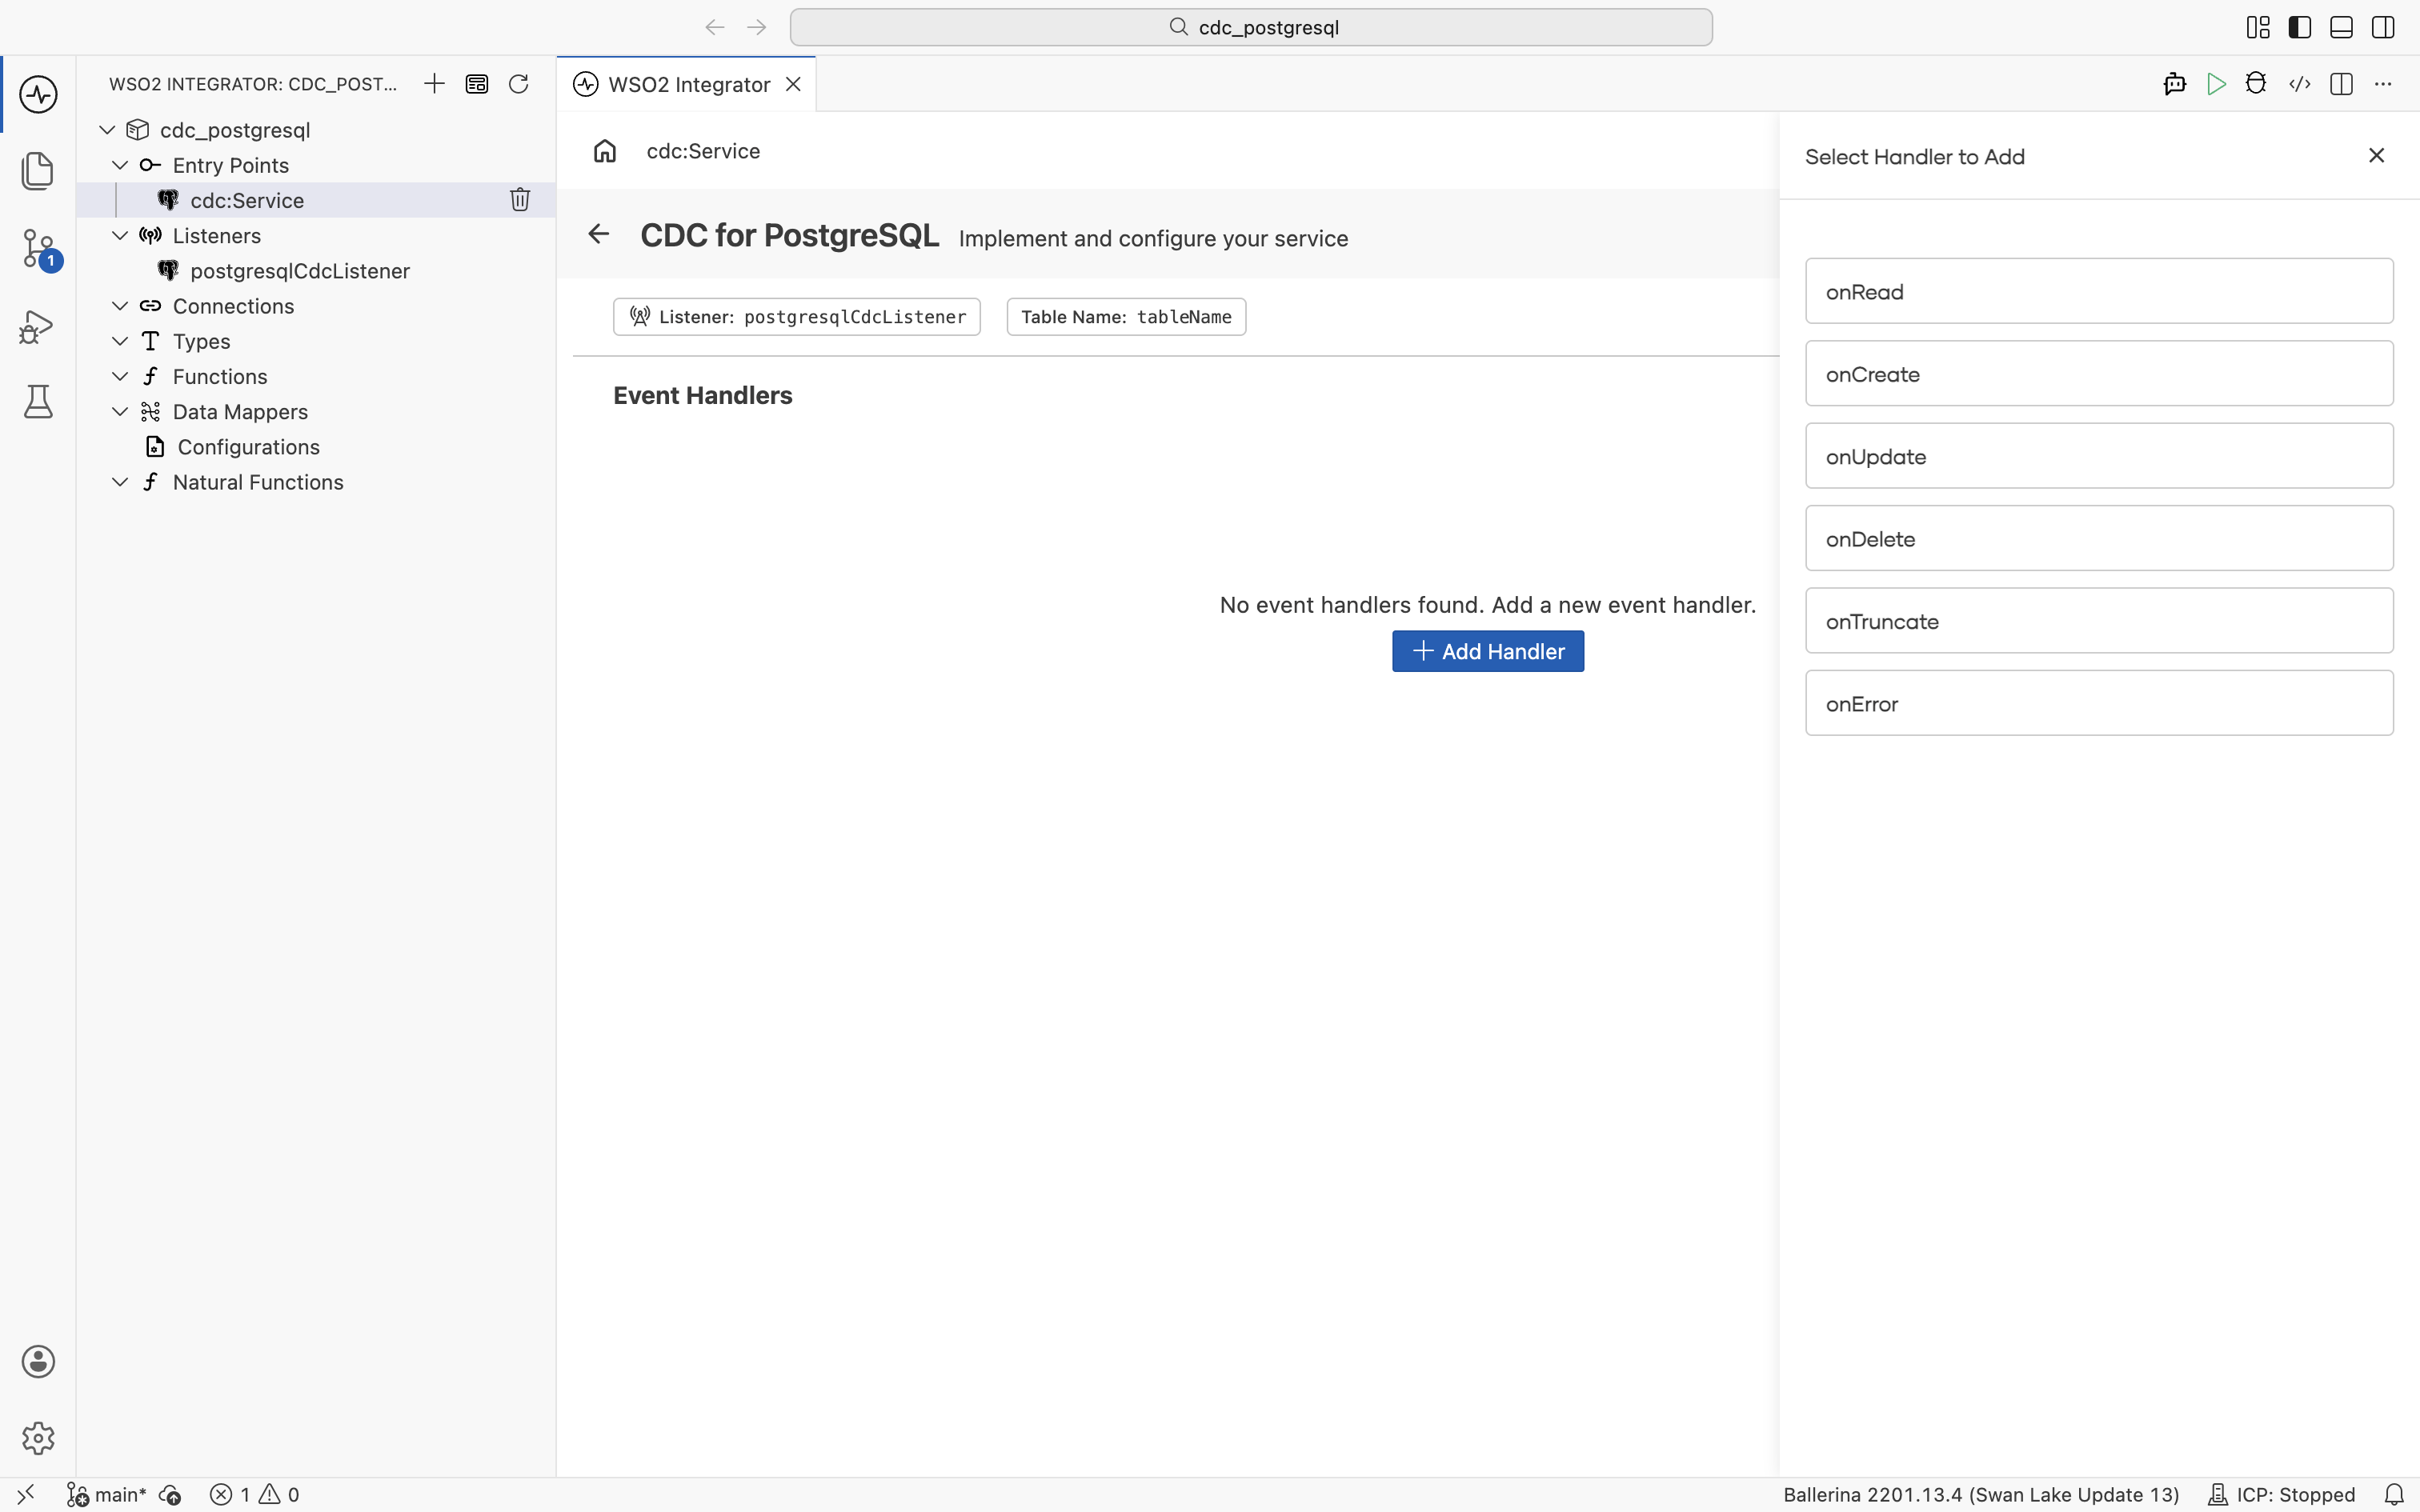Toggle the primary side bar
The width and height of the screenshot is (2420, 1512).
[2300, 27]
